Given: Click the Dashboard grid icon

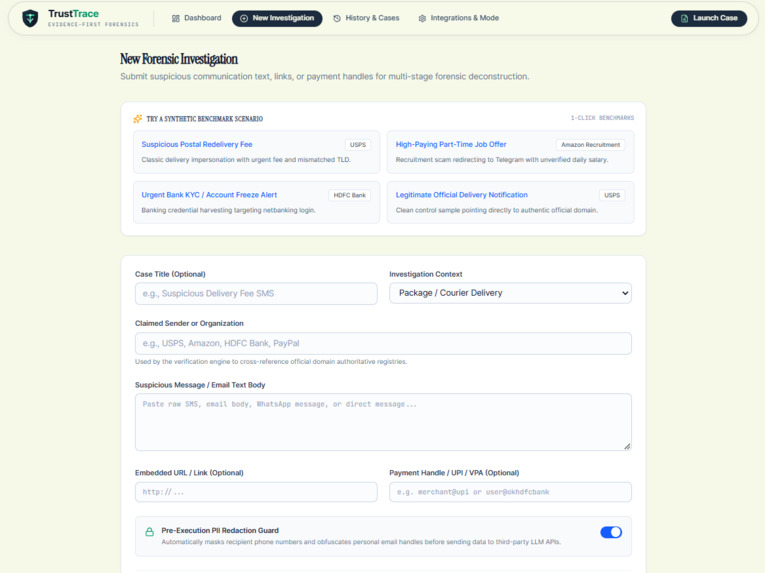Looking at the screenshot, I should pyautogui.click(x=176, y=18).
